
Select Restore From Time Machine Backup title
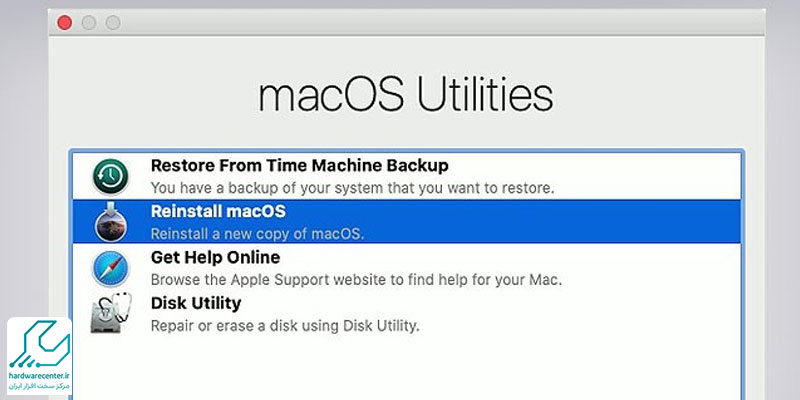click(x=299, y=165)
